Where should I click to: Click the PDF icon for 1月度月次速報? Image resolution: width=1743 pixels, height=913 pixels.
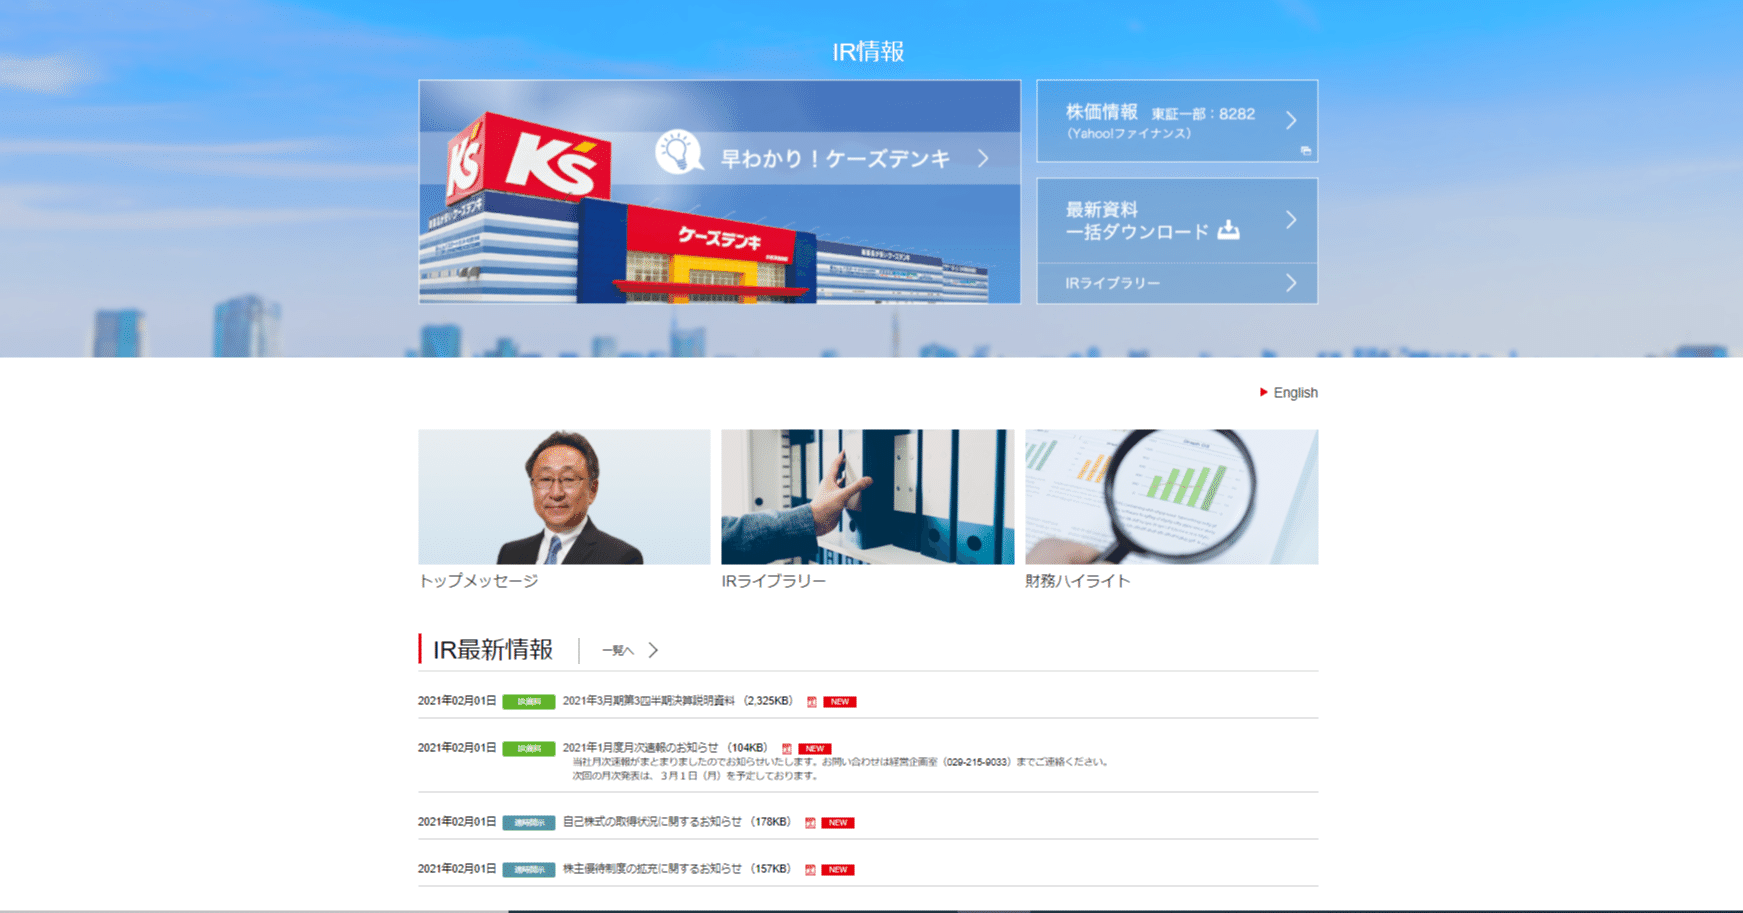(x=787, y=749)
